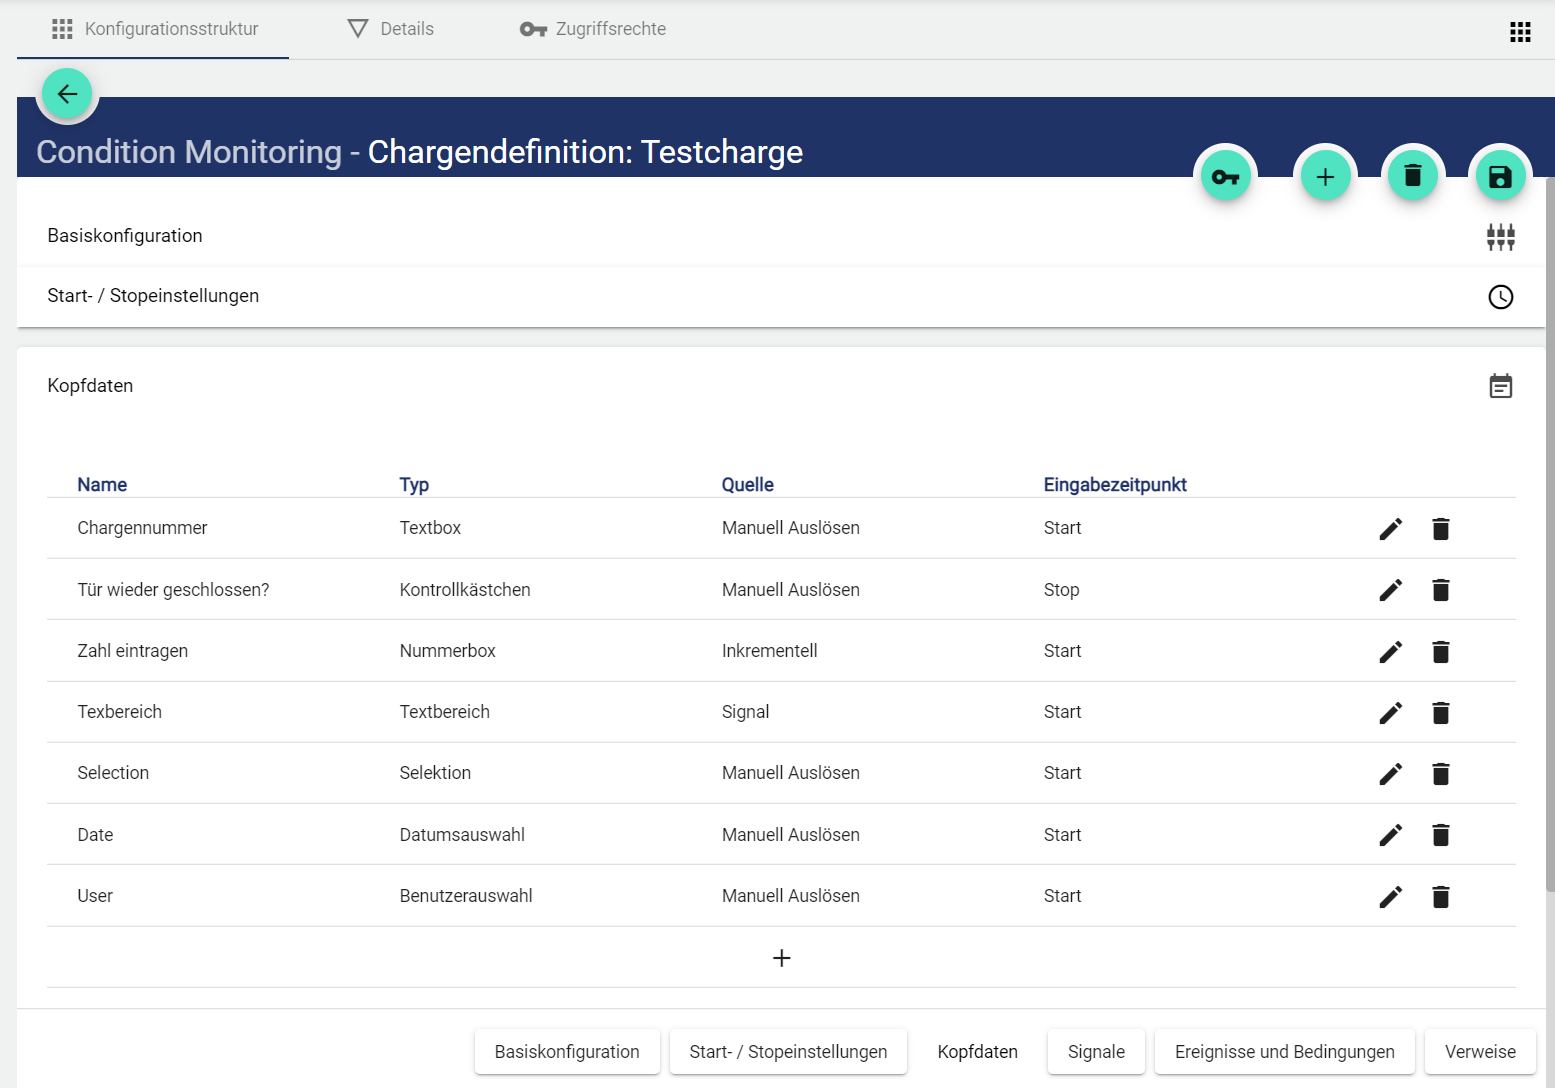Open the apps grid menu at top right
The width and height of the screenshot is (1555, 1088).
tap(1520, 32)
